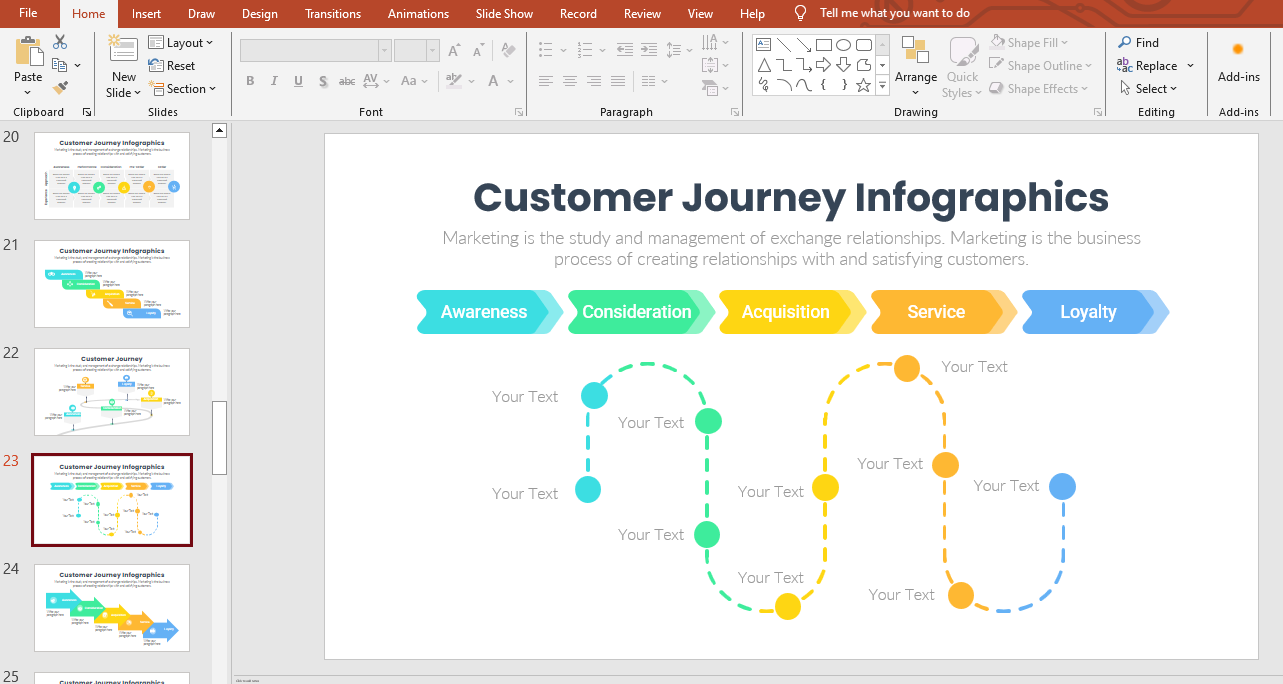This screenshot has width=1283, height=684.
Task: Click the Increase Font Size icon
Action: (455, 50)
